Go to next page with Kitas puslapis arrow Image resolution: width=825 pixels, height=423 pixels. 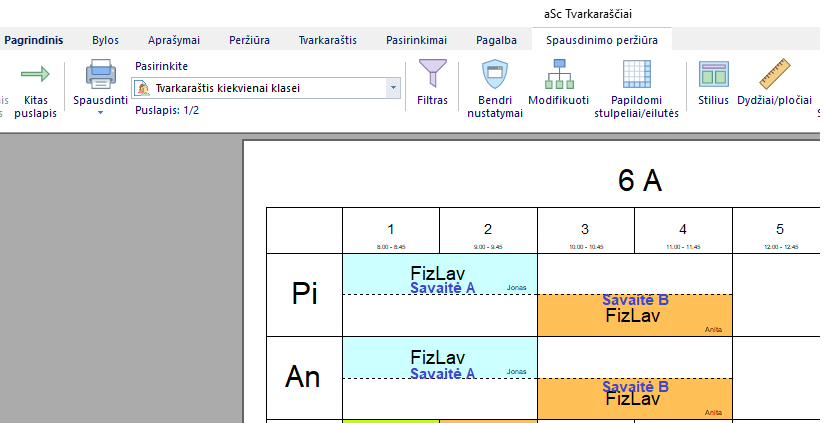coord(36,76)
